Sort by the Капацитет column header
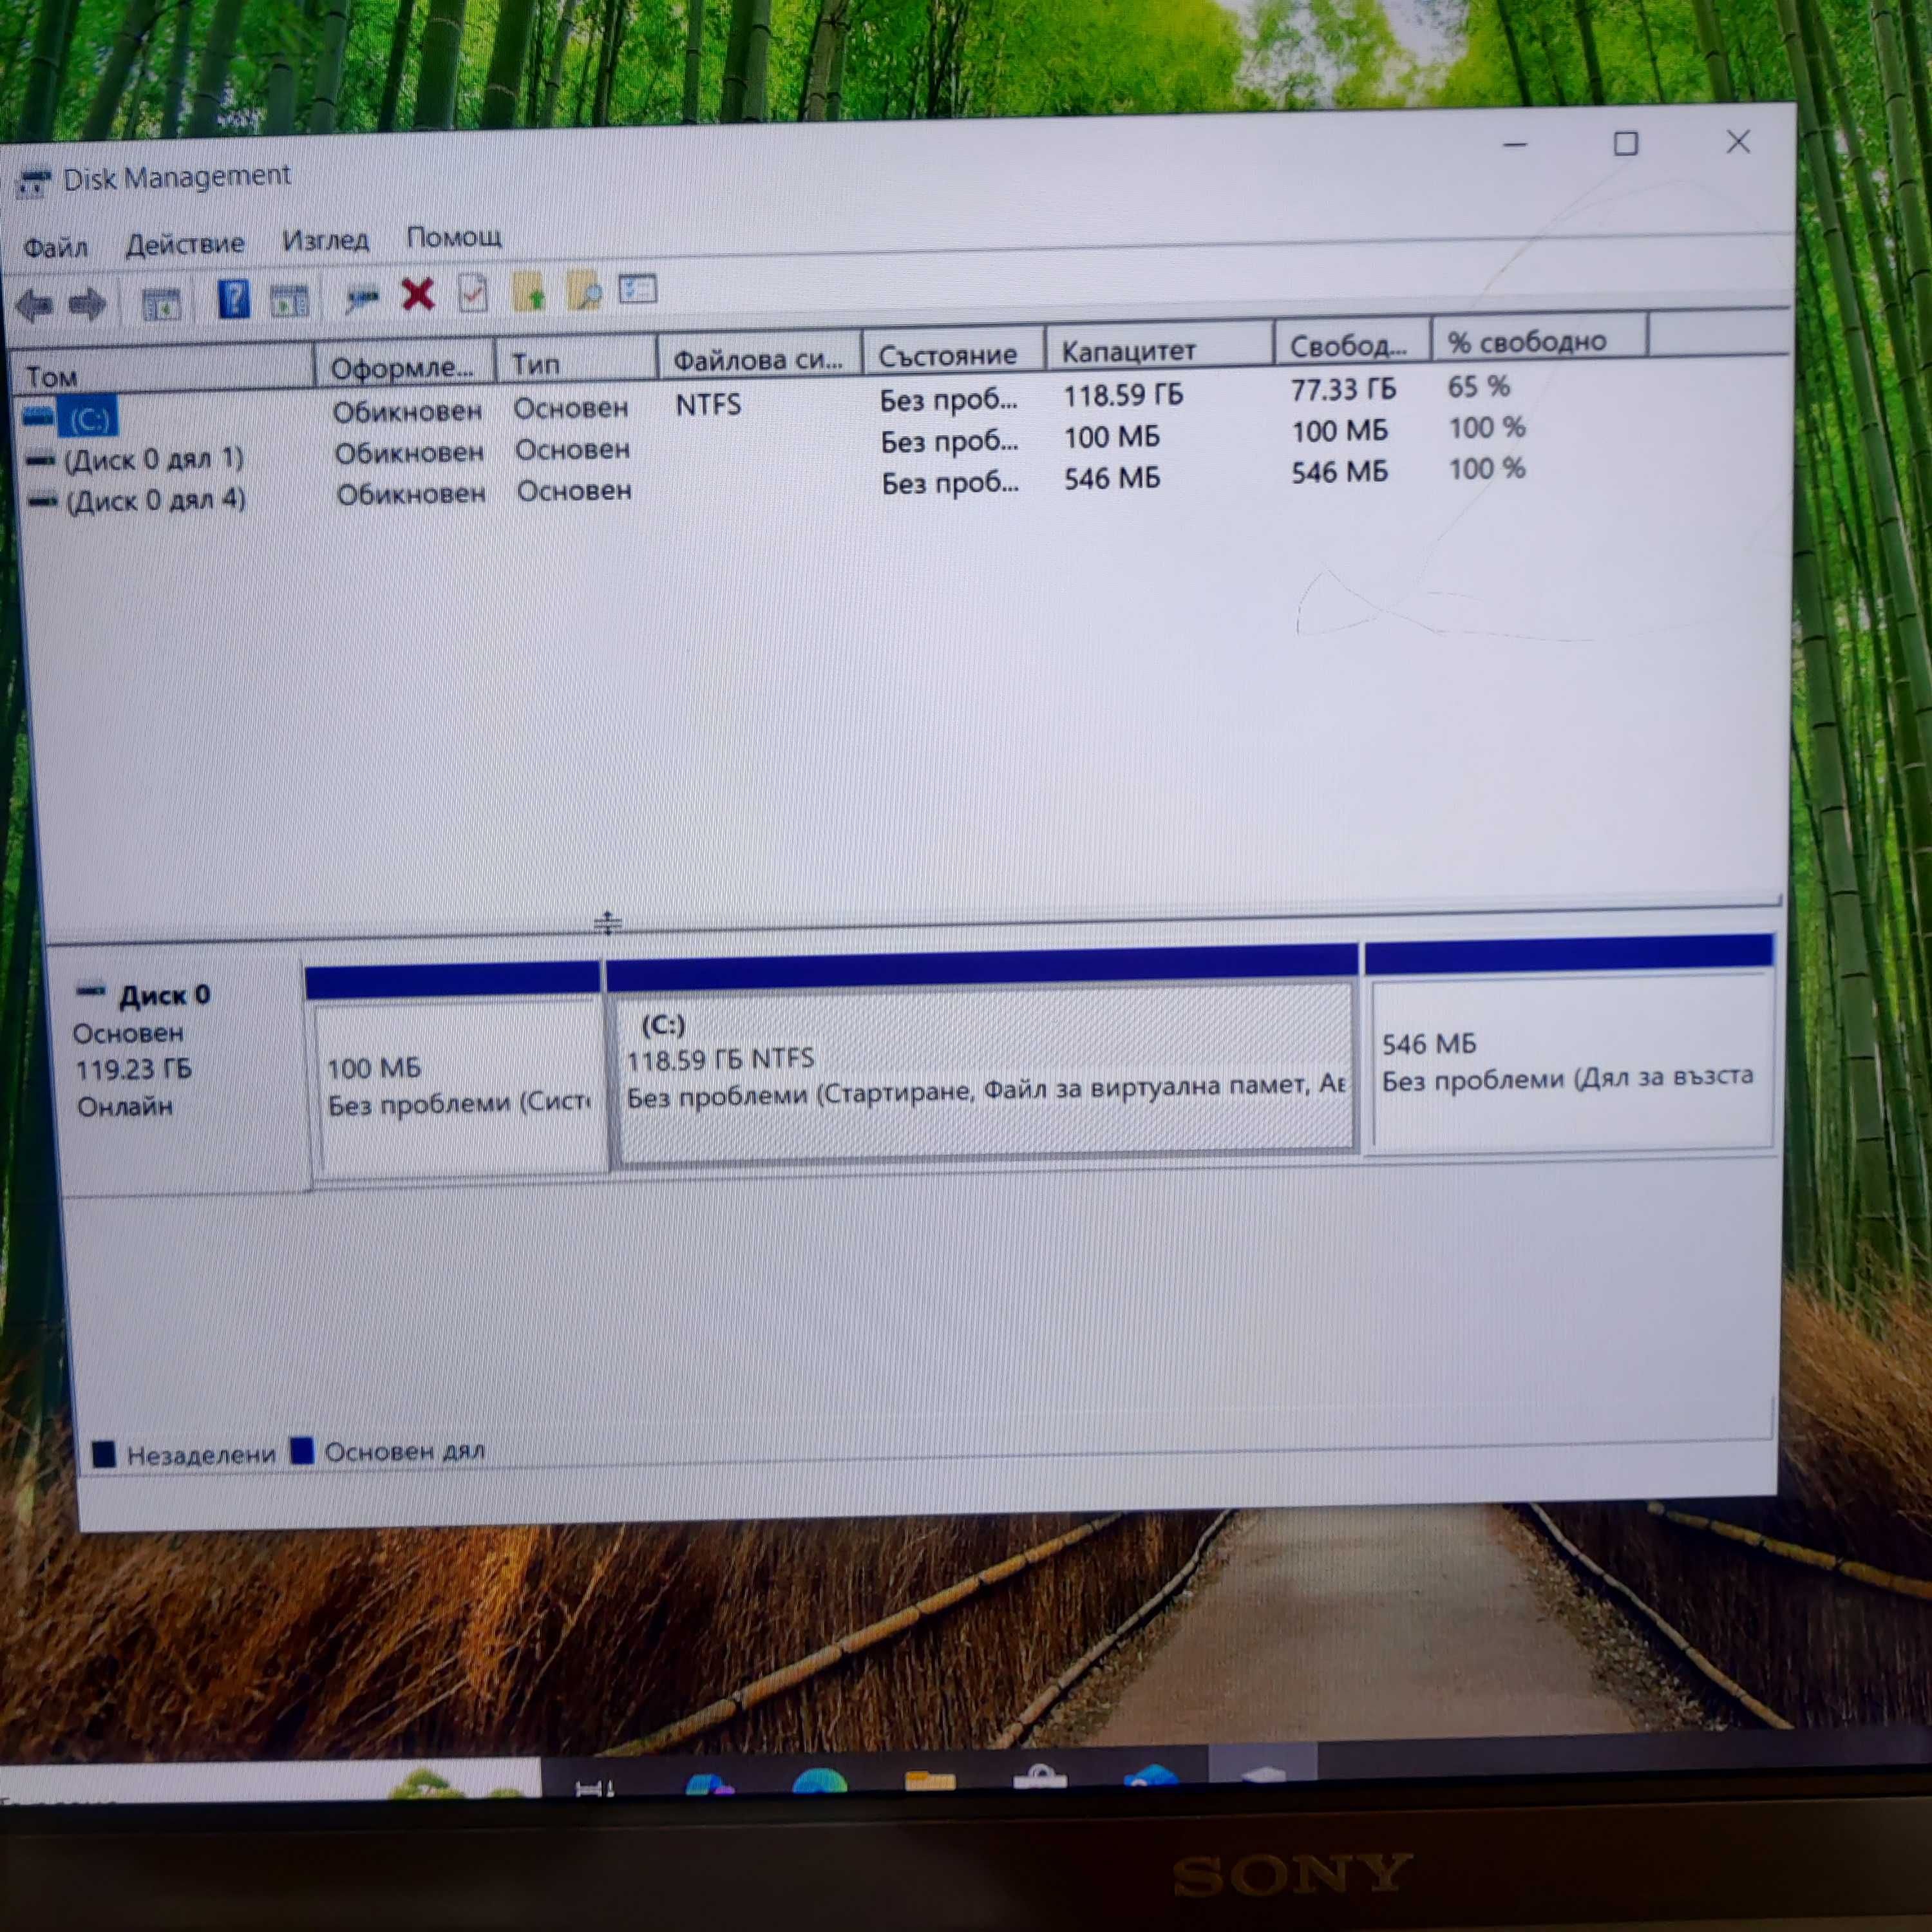This screenshot has height=1932, width=1932. click(1159, 348)
